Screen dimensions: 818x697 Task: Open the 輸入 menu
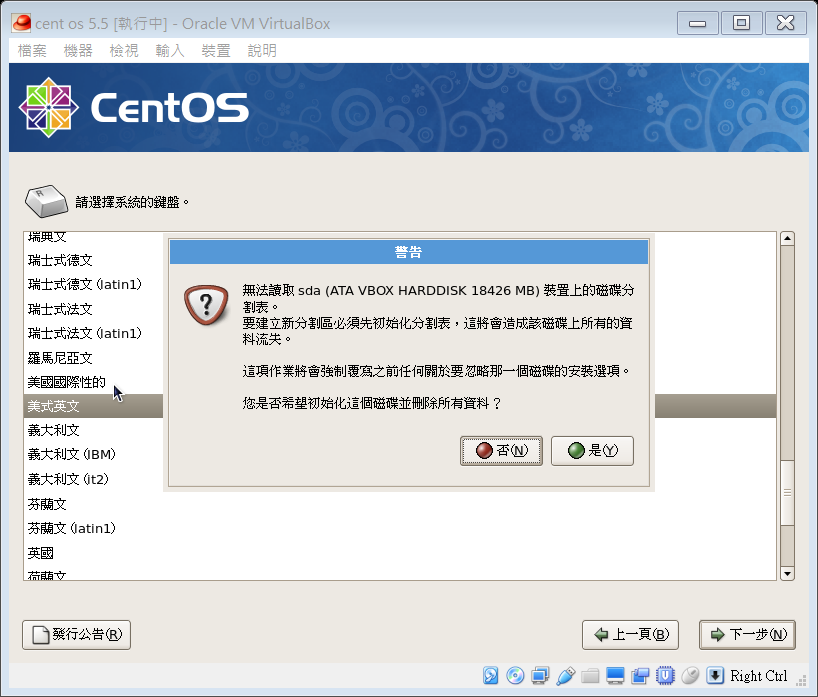[x=170, y=51]
